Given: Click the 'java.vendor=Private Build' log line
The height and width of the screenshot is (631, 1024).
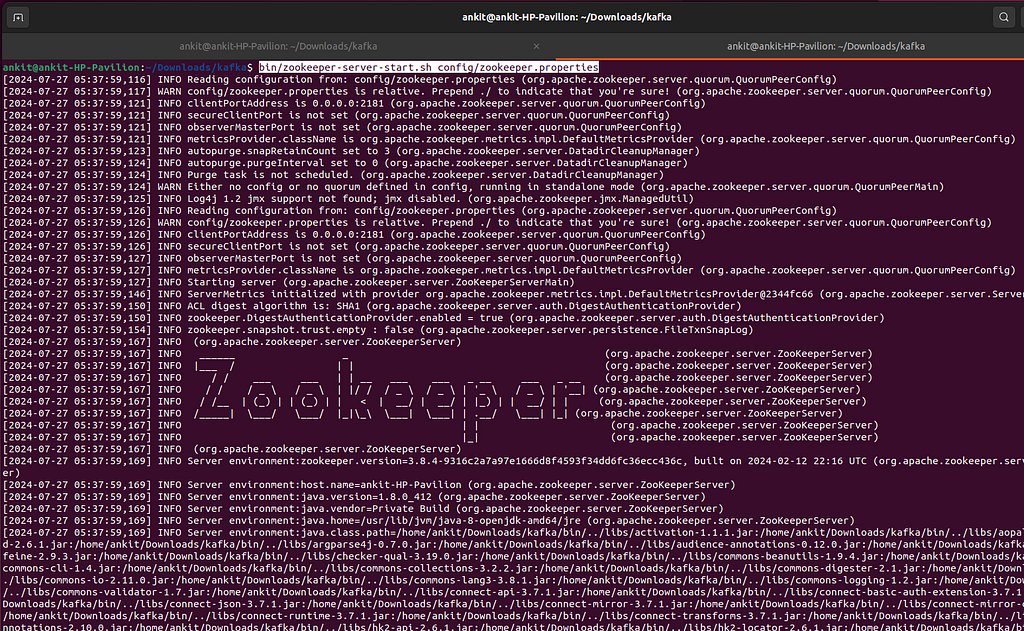Looking at the screenshot, I should [x=363, y=509].
